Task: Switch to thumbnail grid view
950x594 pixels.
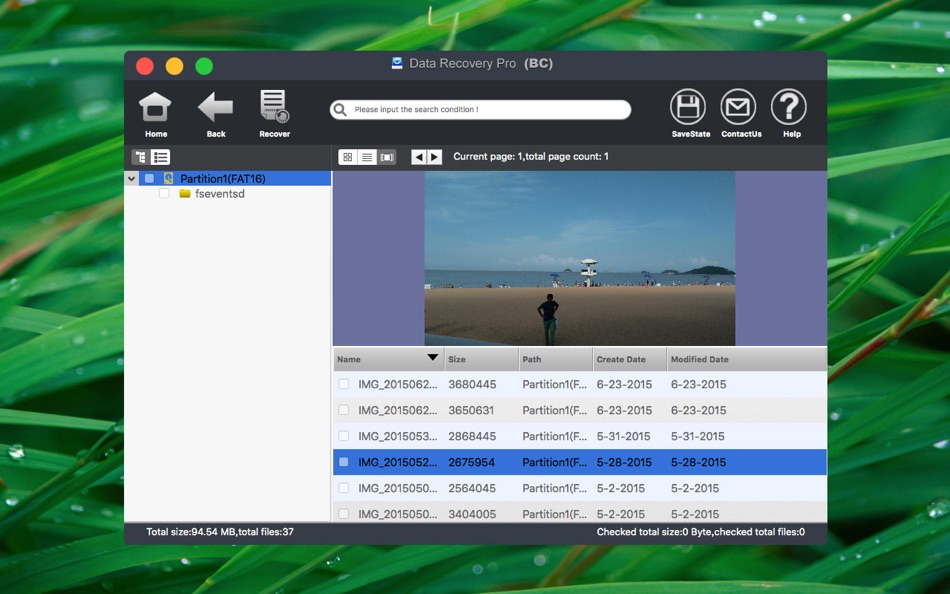Action: pos(347,157)
